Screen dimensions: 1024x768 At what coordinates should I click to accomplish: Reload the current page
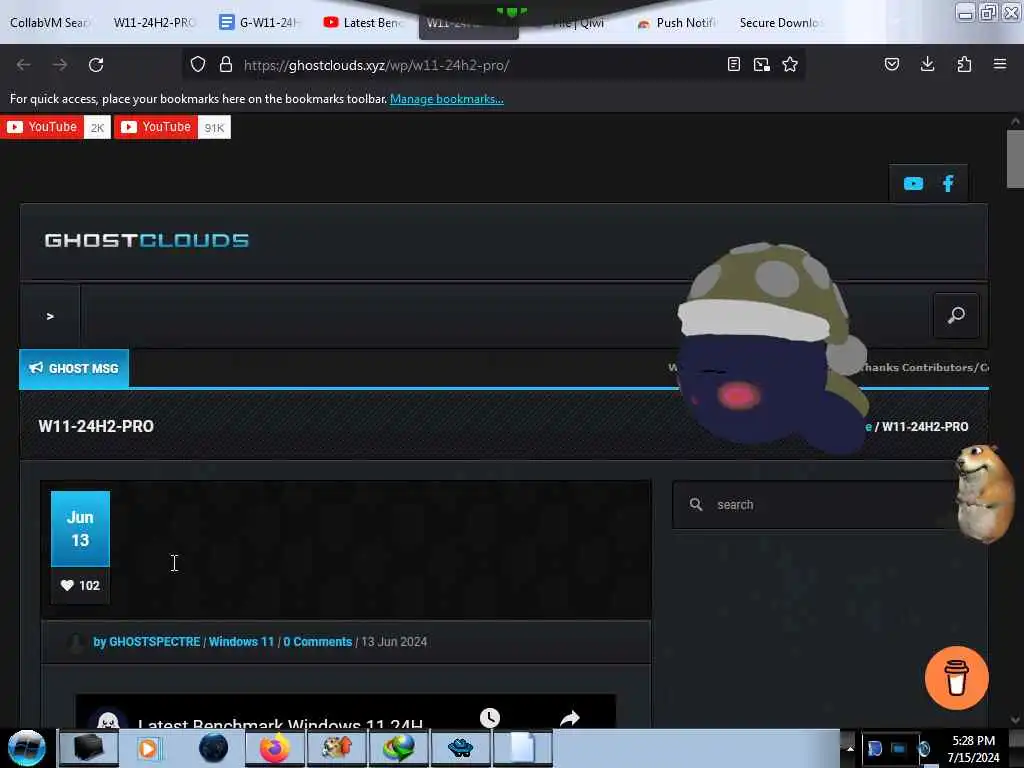96,65
